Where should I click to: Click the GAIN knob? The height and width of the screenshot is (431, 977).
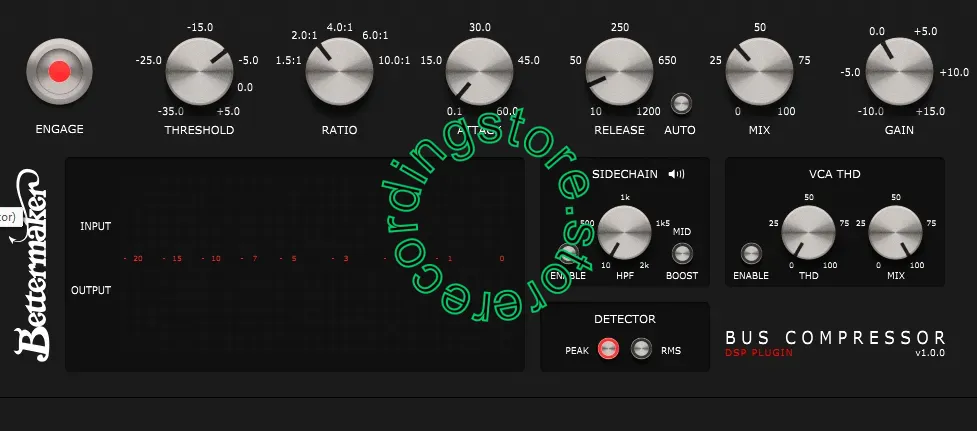click(x=899, y=71)
